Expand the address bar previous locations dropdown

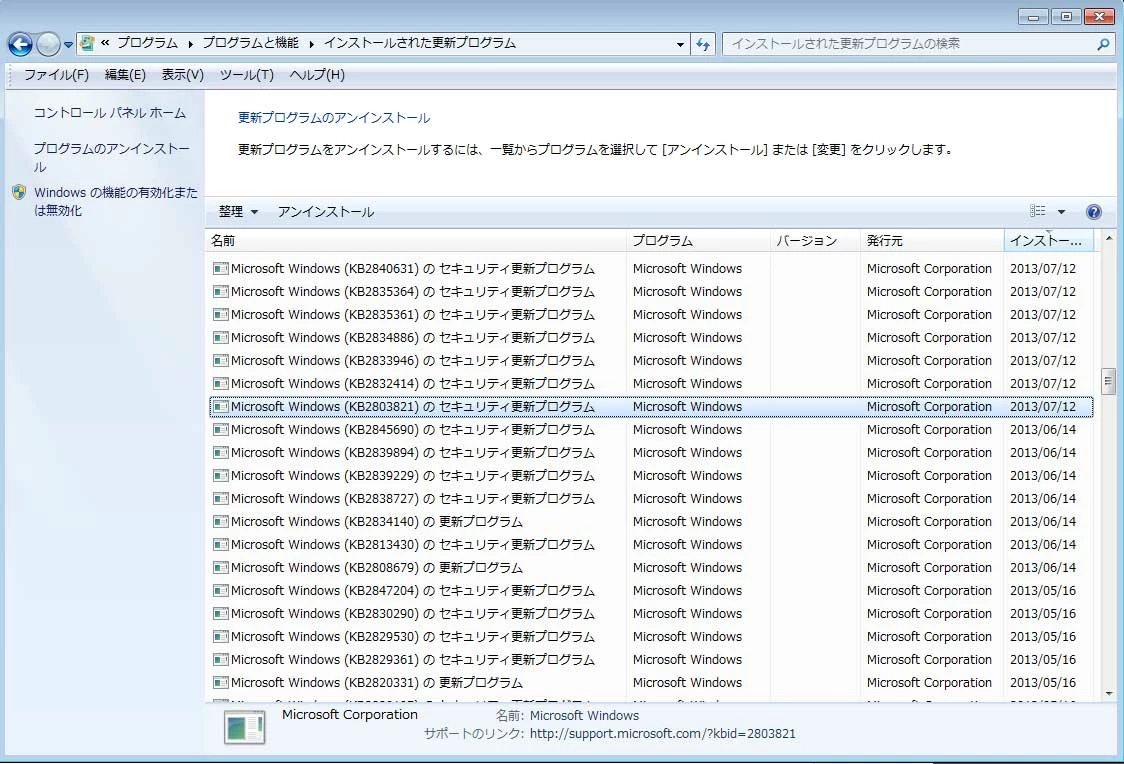[x=680, y=44]
